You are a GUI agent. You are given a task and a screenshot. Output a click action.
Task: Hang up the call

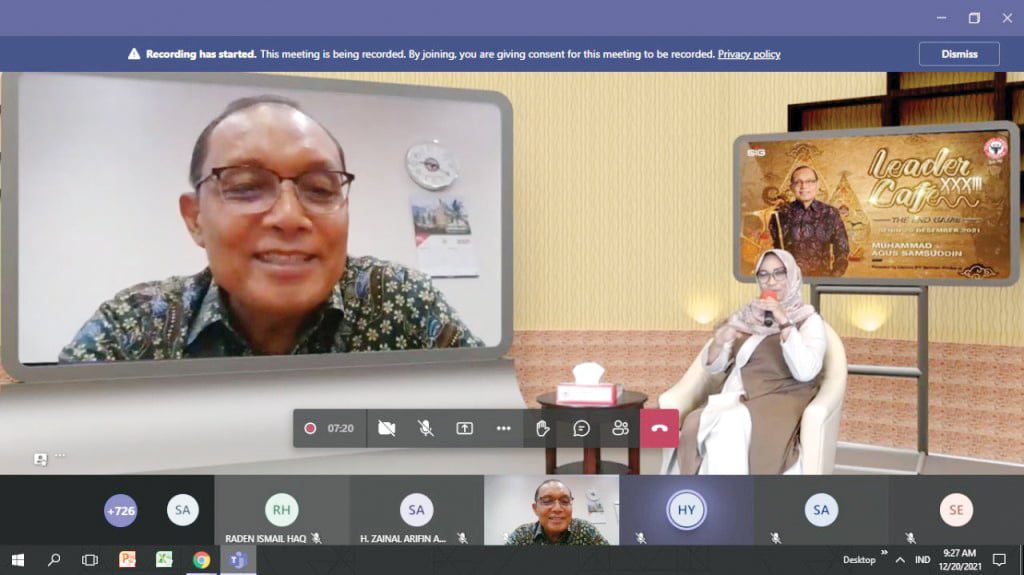659,428
